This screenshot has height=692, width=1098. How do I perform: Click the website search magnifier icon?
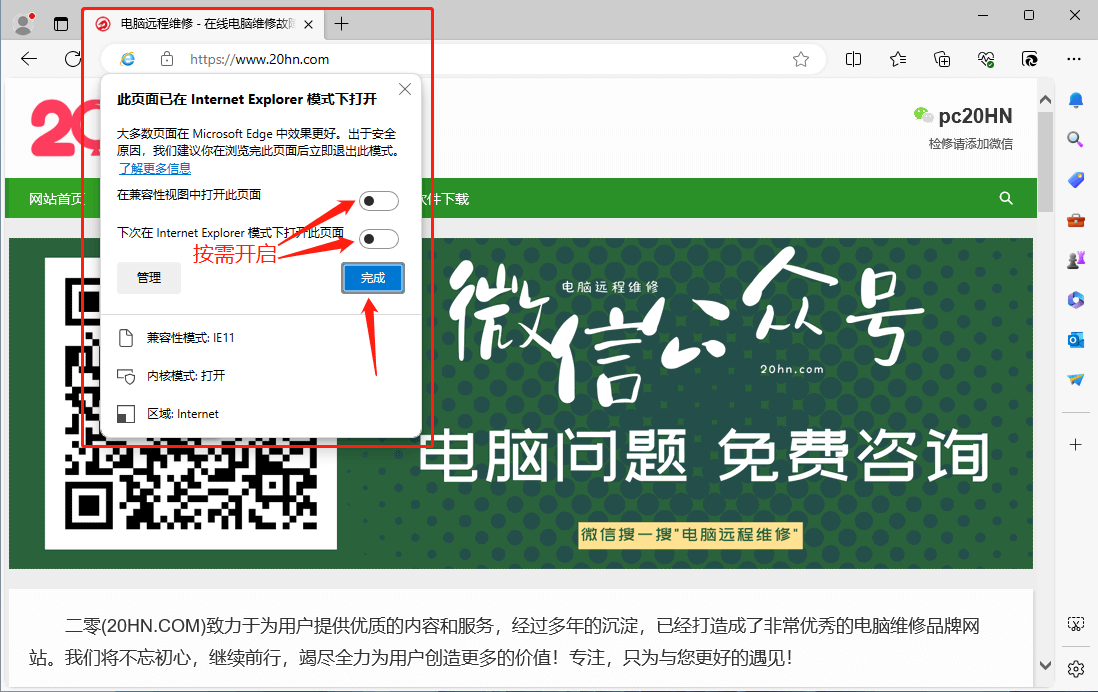(x=1006, y=199)
